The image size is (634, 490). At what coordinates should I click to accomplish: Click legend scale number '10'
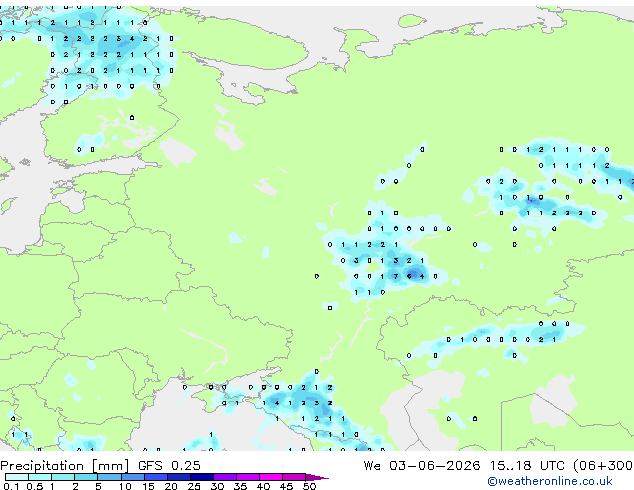125,486
